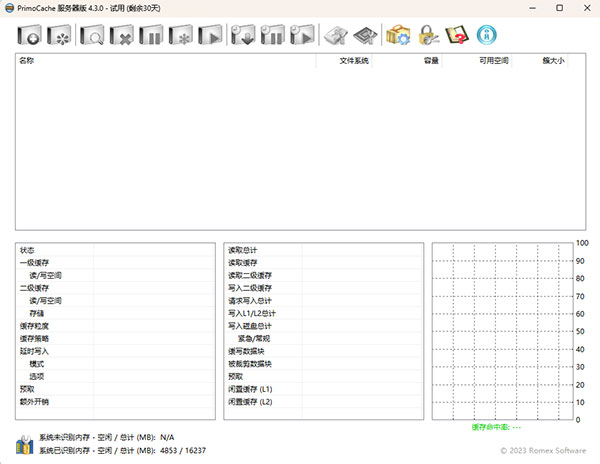The width and height of the screenshot is (600, 464).
Task: Select the 二级缓存 row
Action: point(115,288)
